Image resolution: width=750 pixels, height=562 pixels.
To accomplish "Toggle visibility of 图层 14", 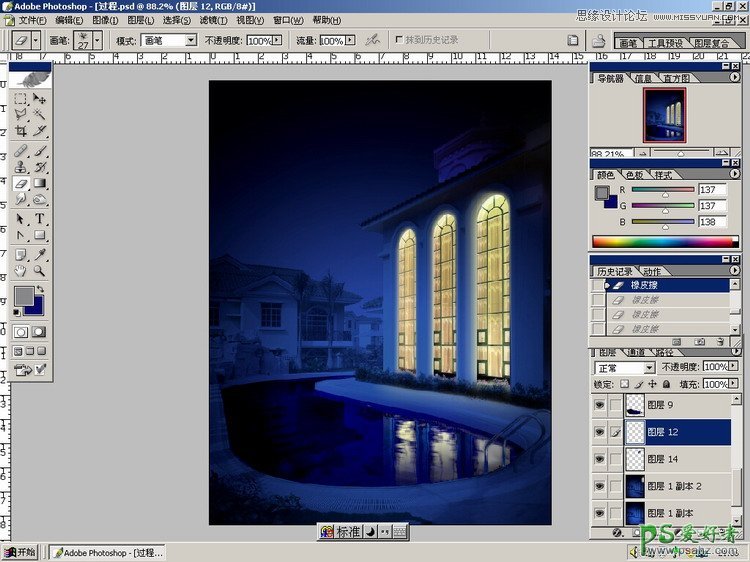I will (x=600, y=459).
